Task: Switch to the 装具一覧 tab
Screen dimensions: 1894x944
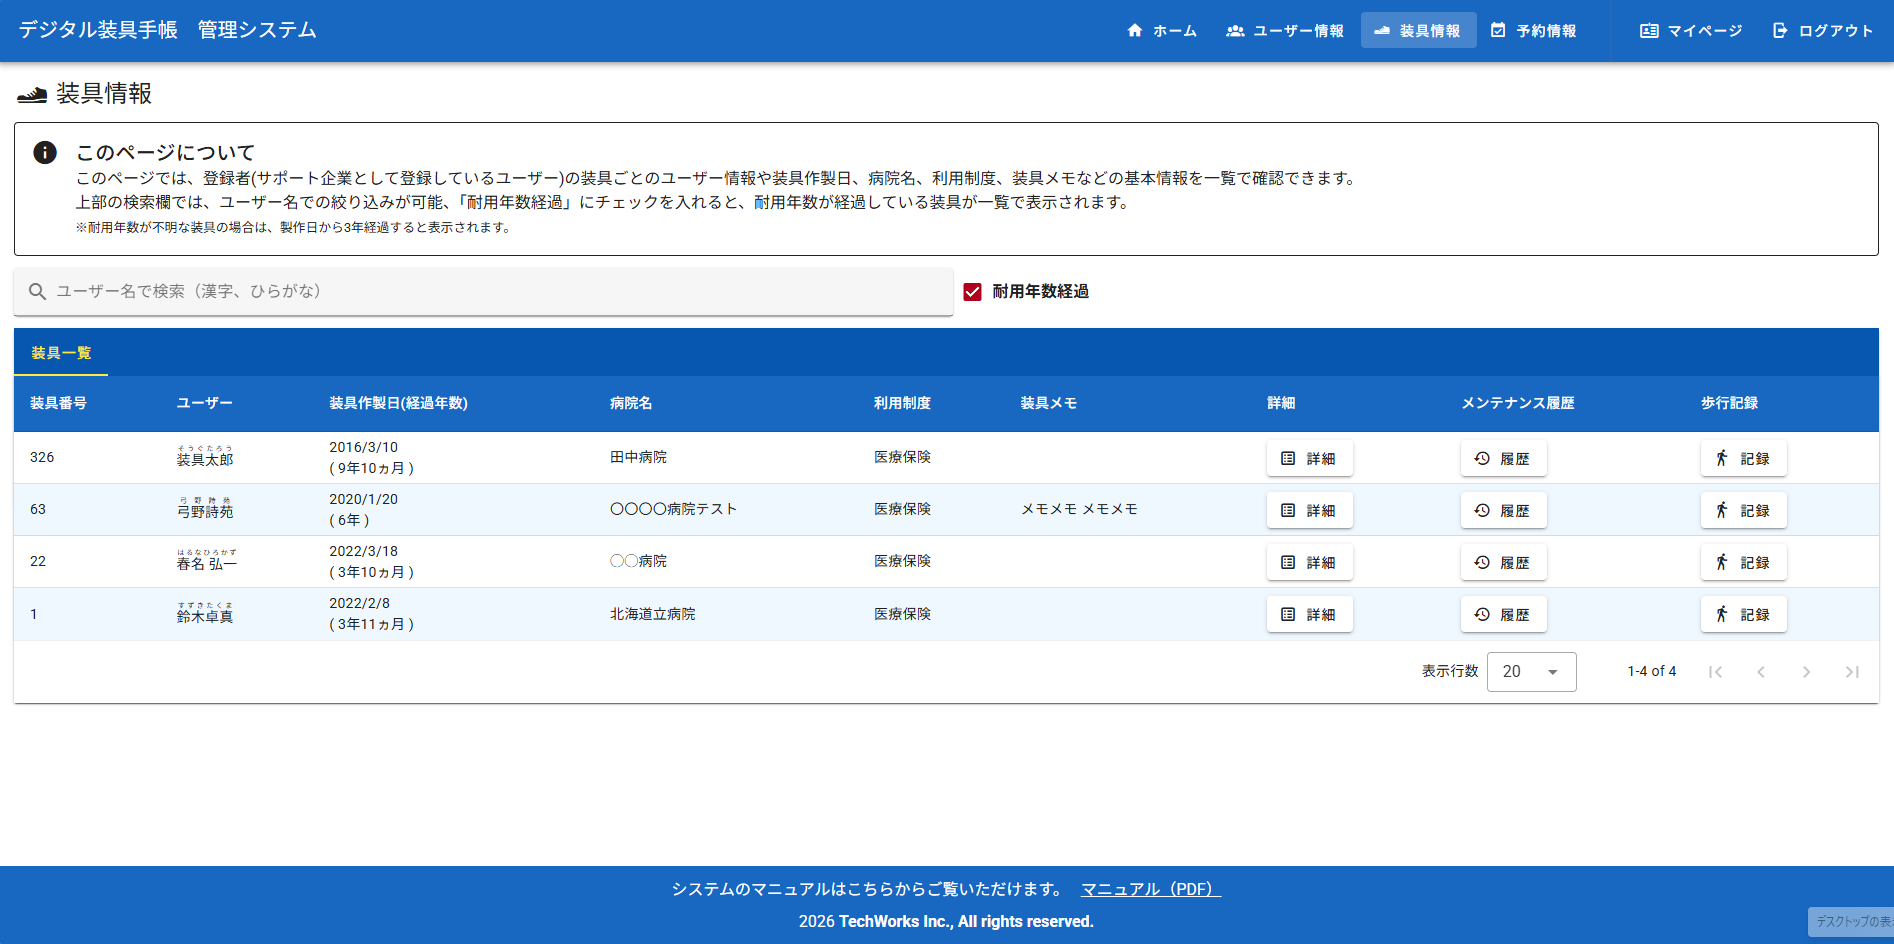Action: tap(61, 353)
